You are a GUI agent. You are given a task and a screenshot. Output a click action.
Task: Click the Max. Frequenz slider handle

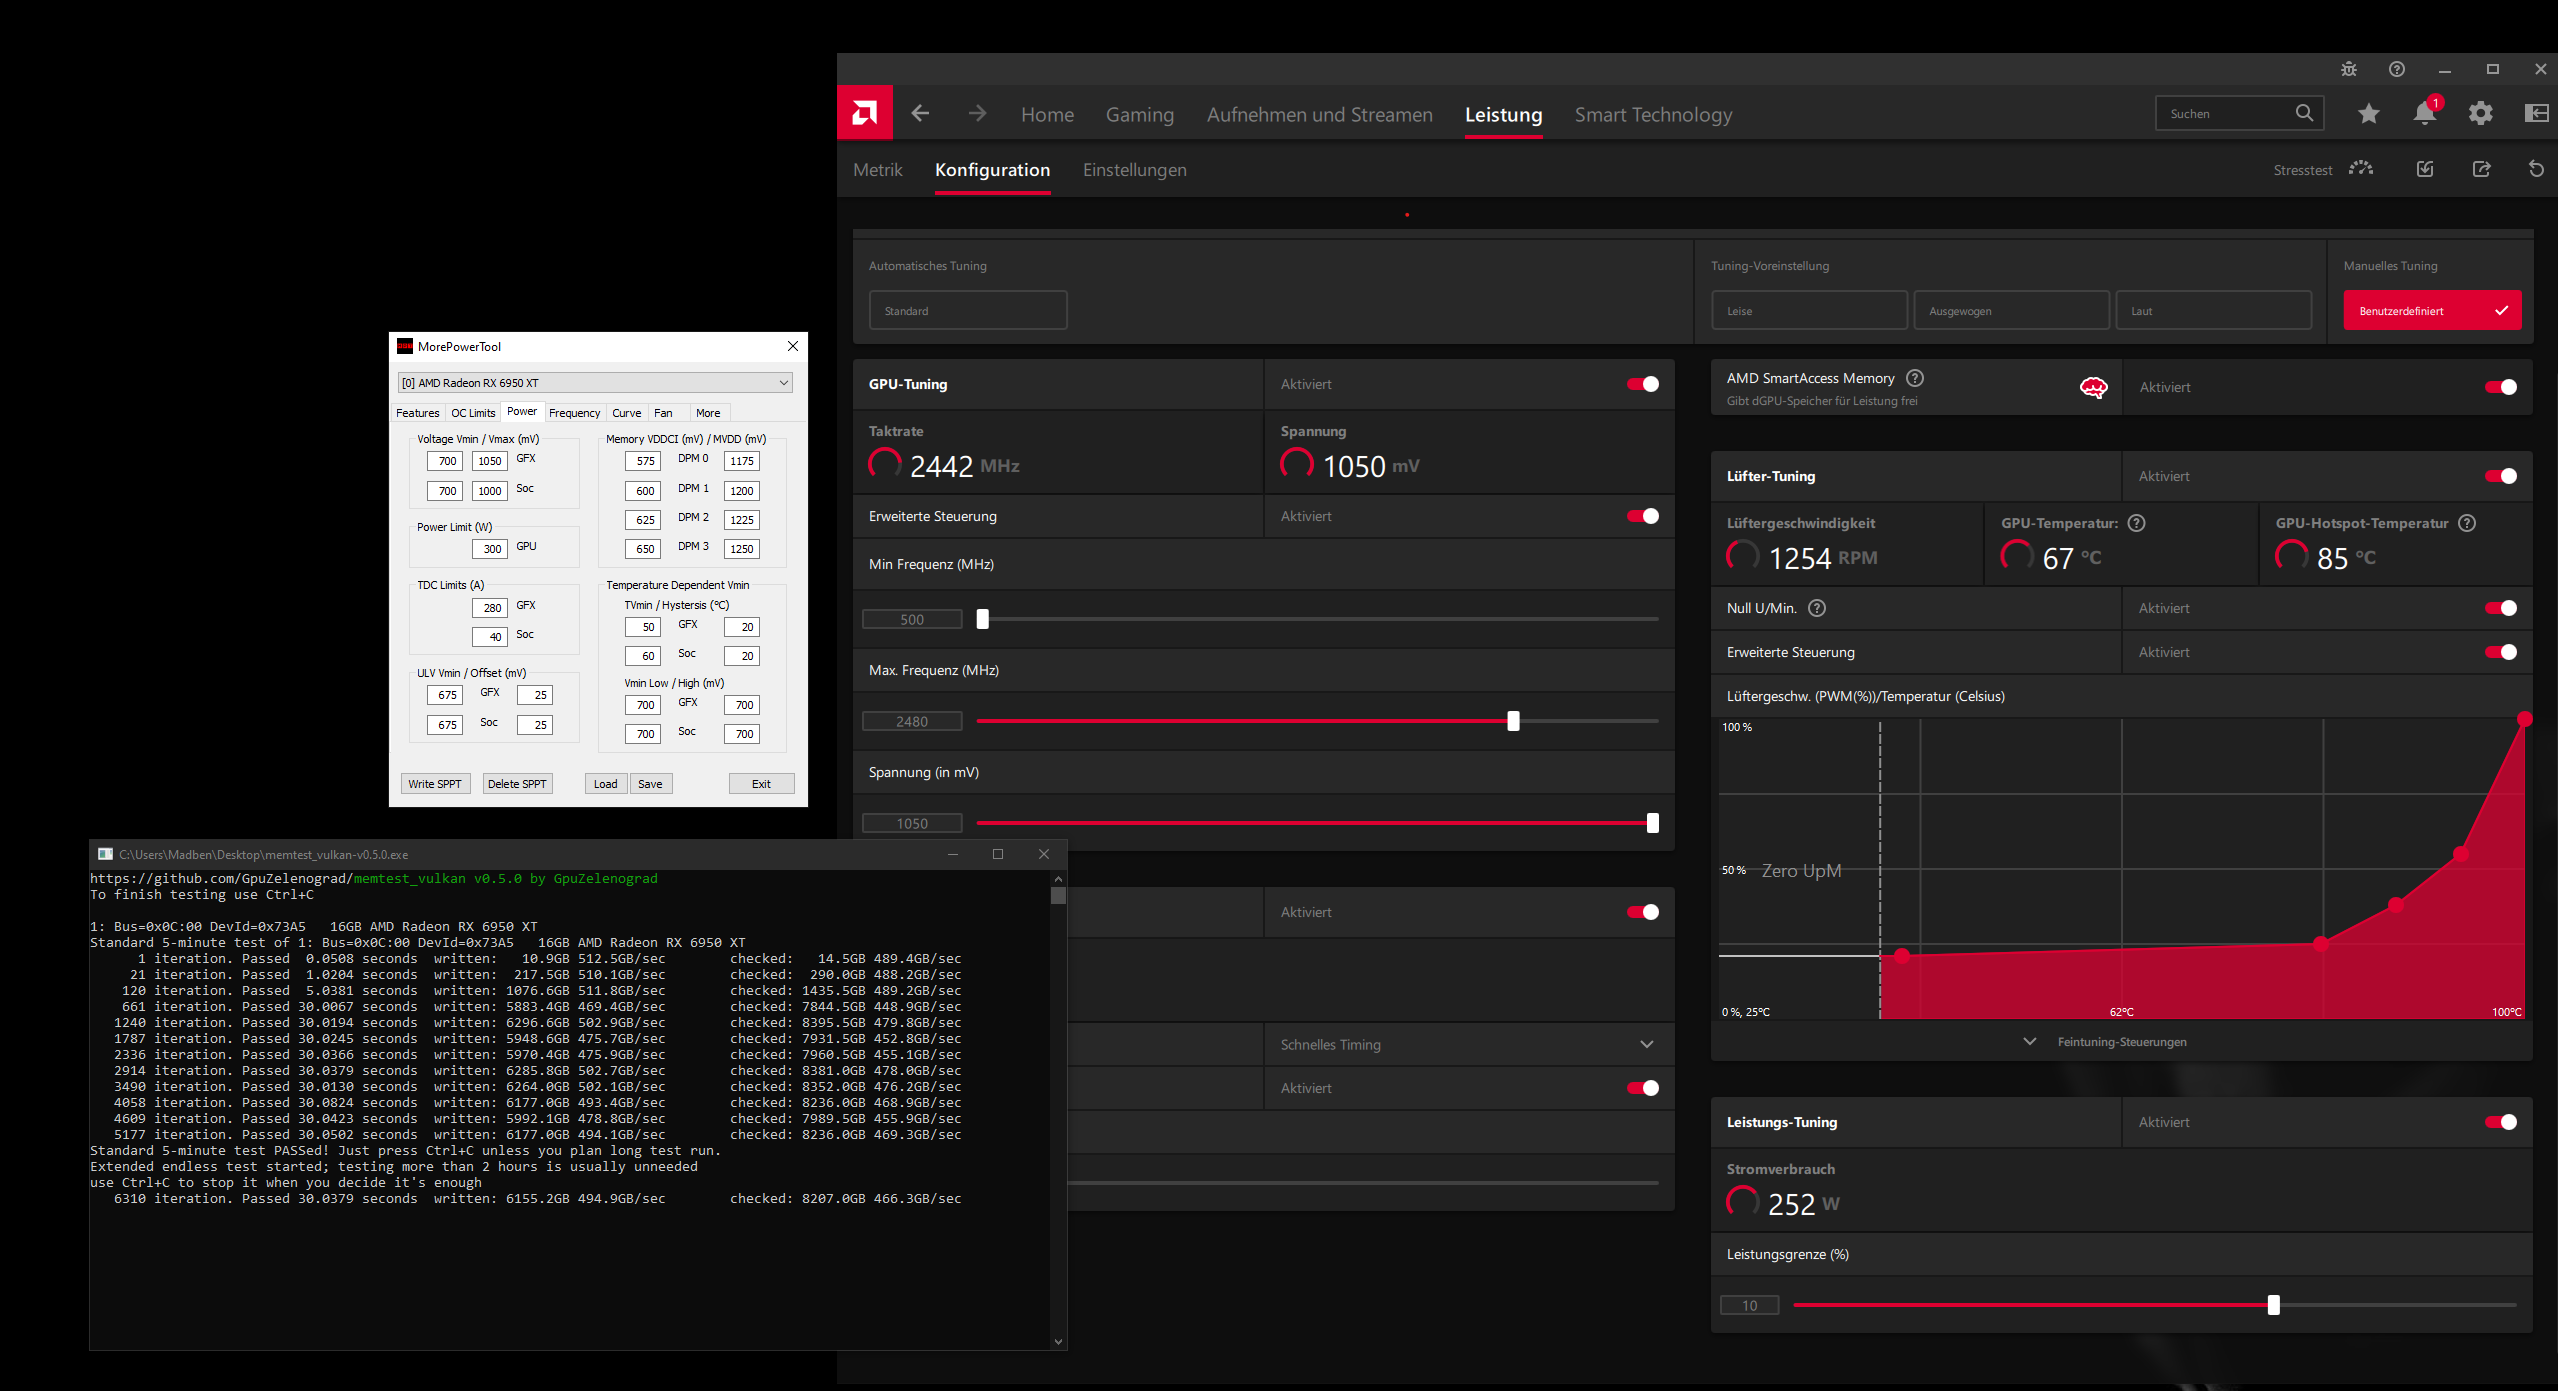coord(1513,721)
